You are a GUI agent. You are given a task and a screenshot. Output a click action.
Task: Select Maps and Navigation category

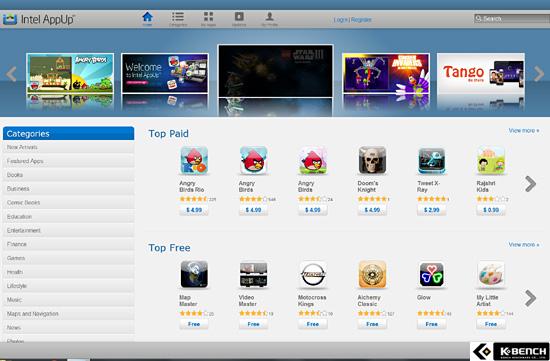[x=68, y=314]
